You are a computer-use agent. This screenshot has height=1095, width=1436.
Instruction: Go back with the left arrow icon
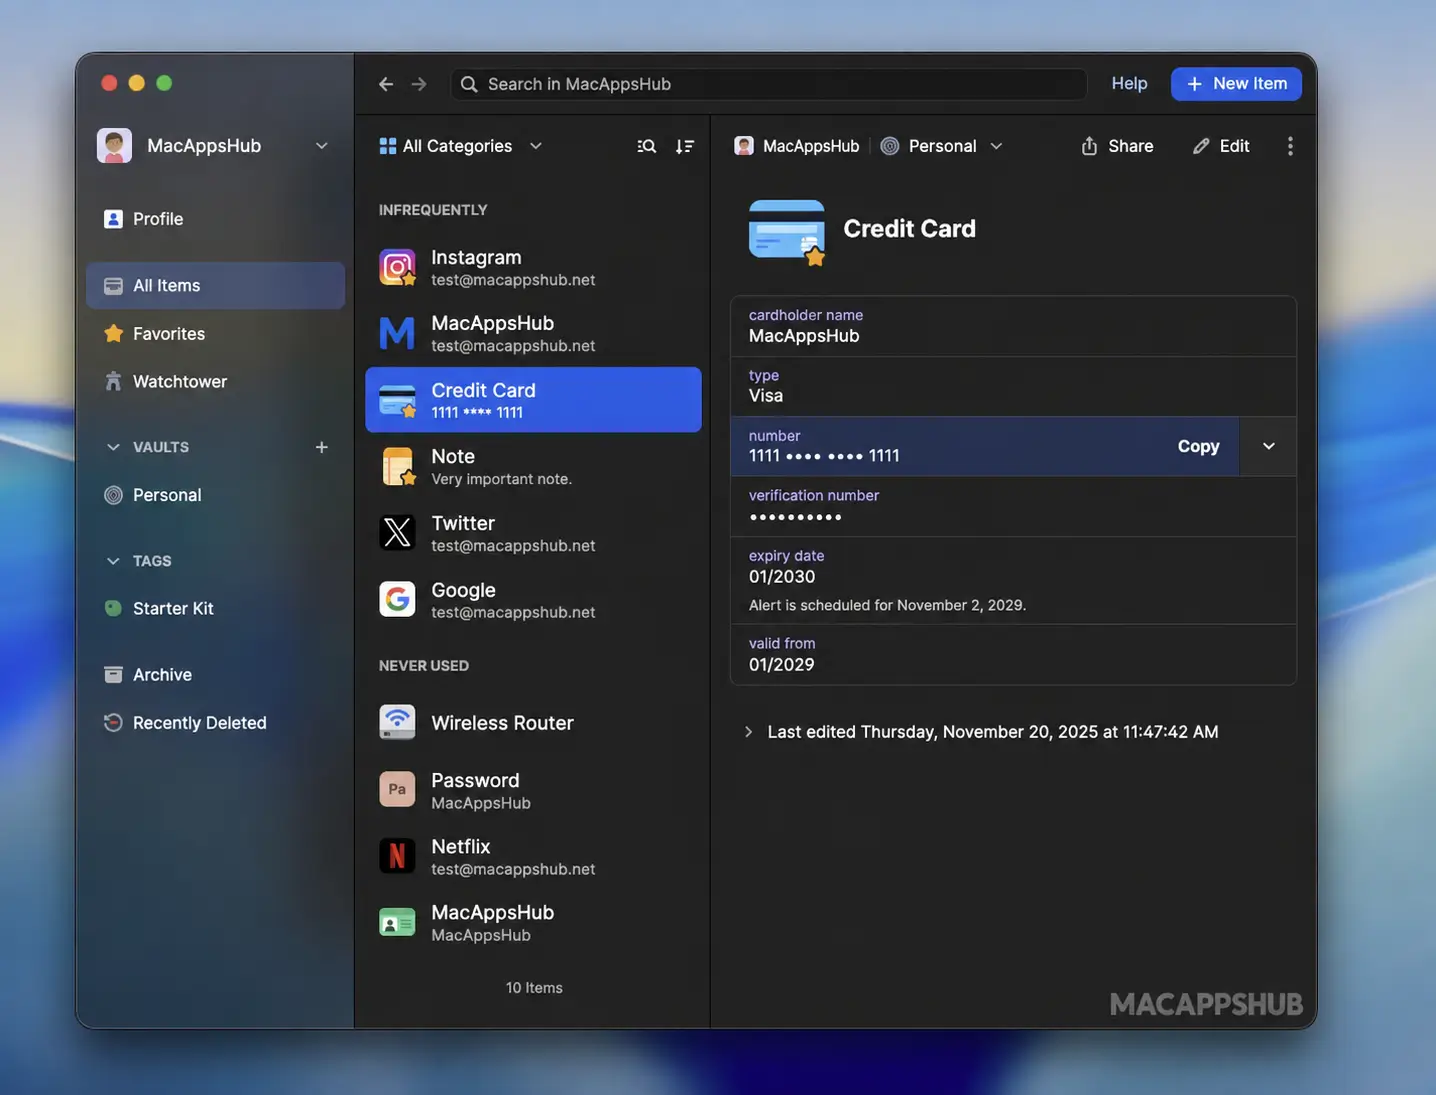pos(386,84)
